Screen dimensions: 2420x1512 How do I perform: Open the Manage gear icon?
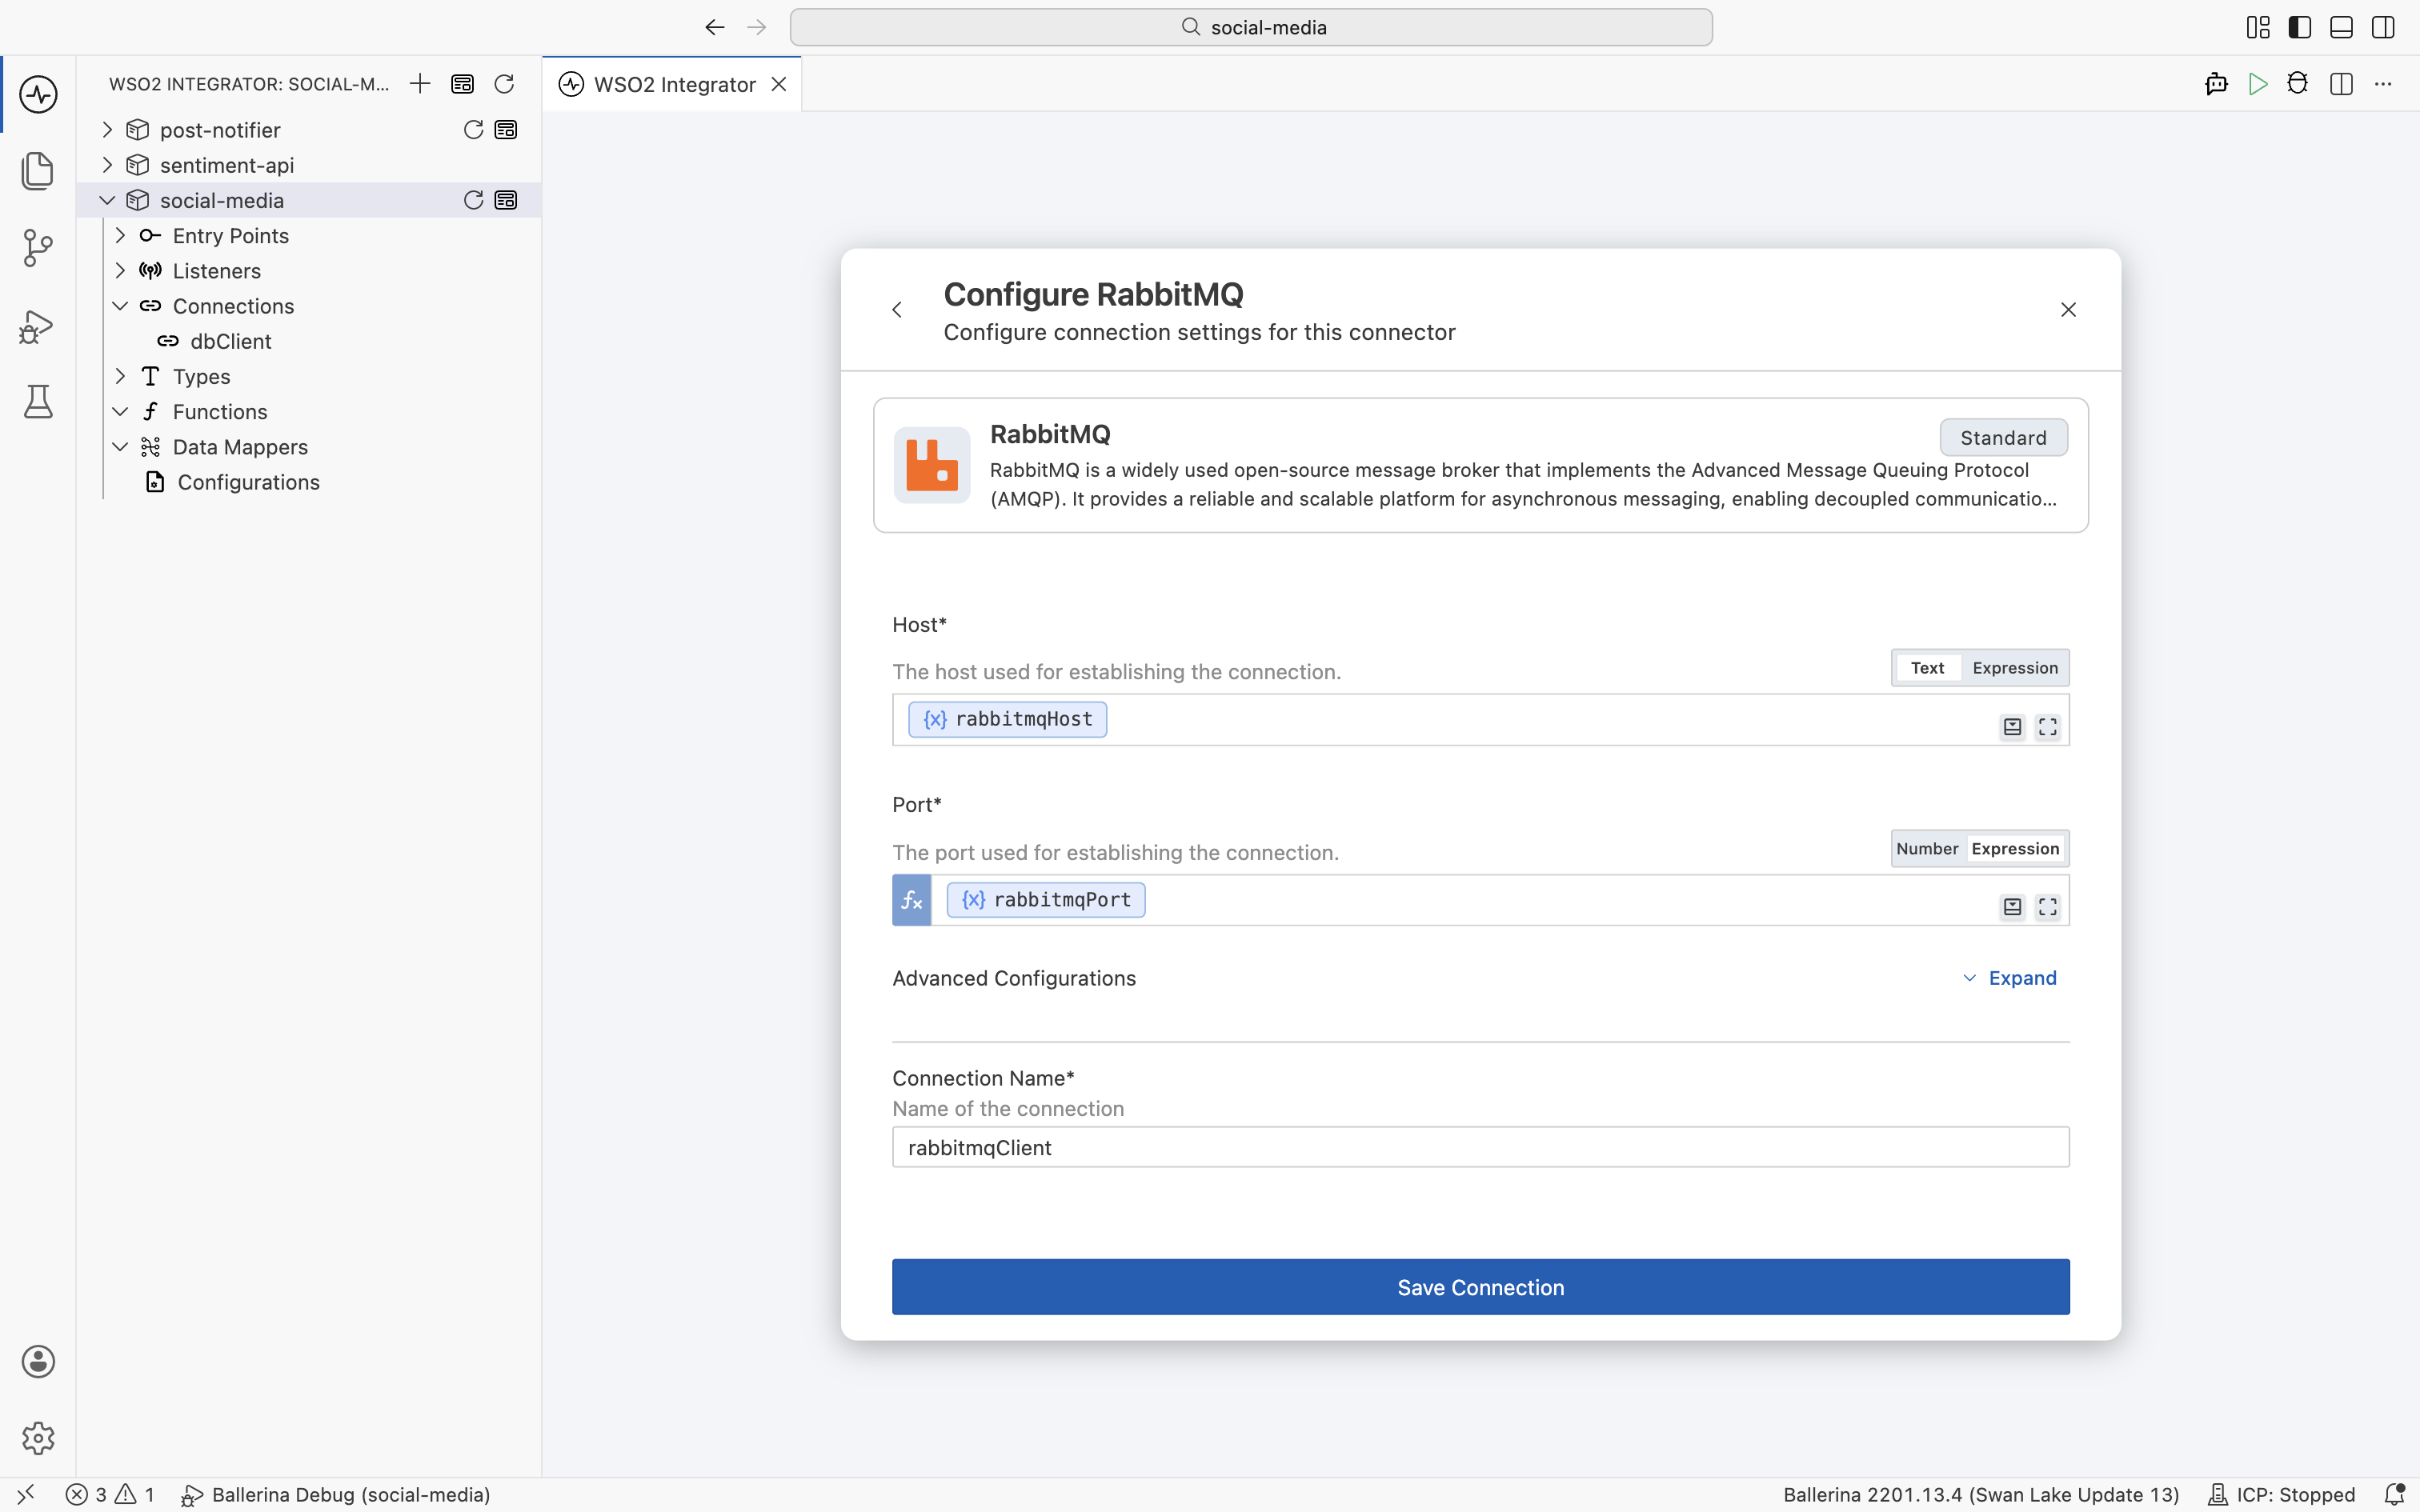point(38,1438)
